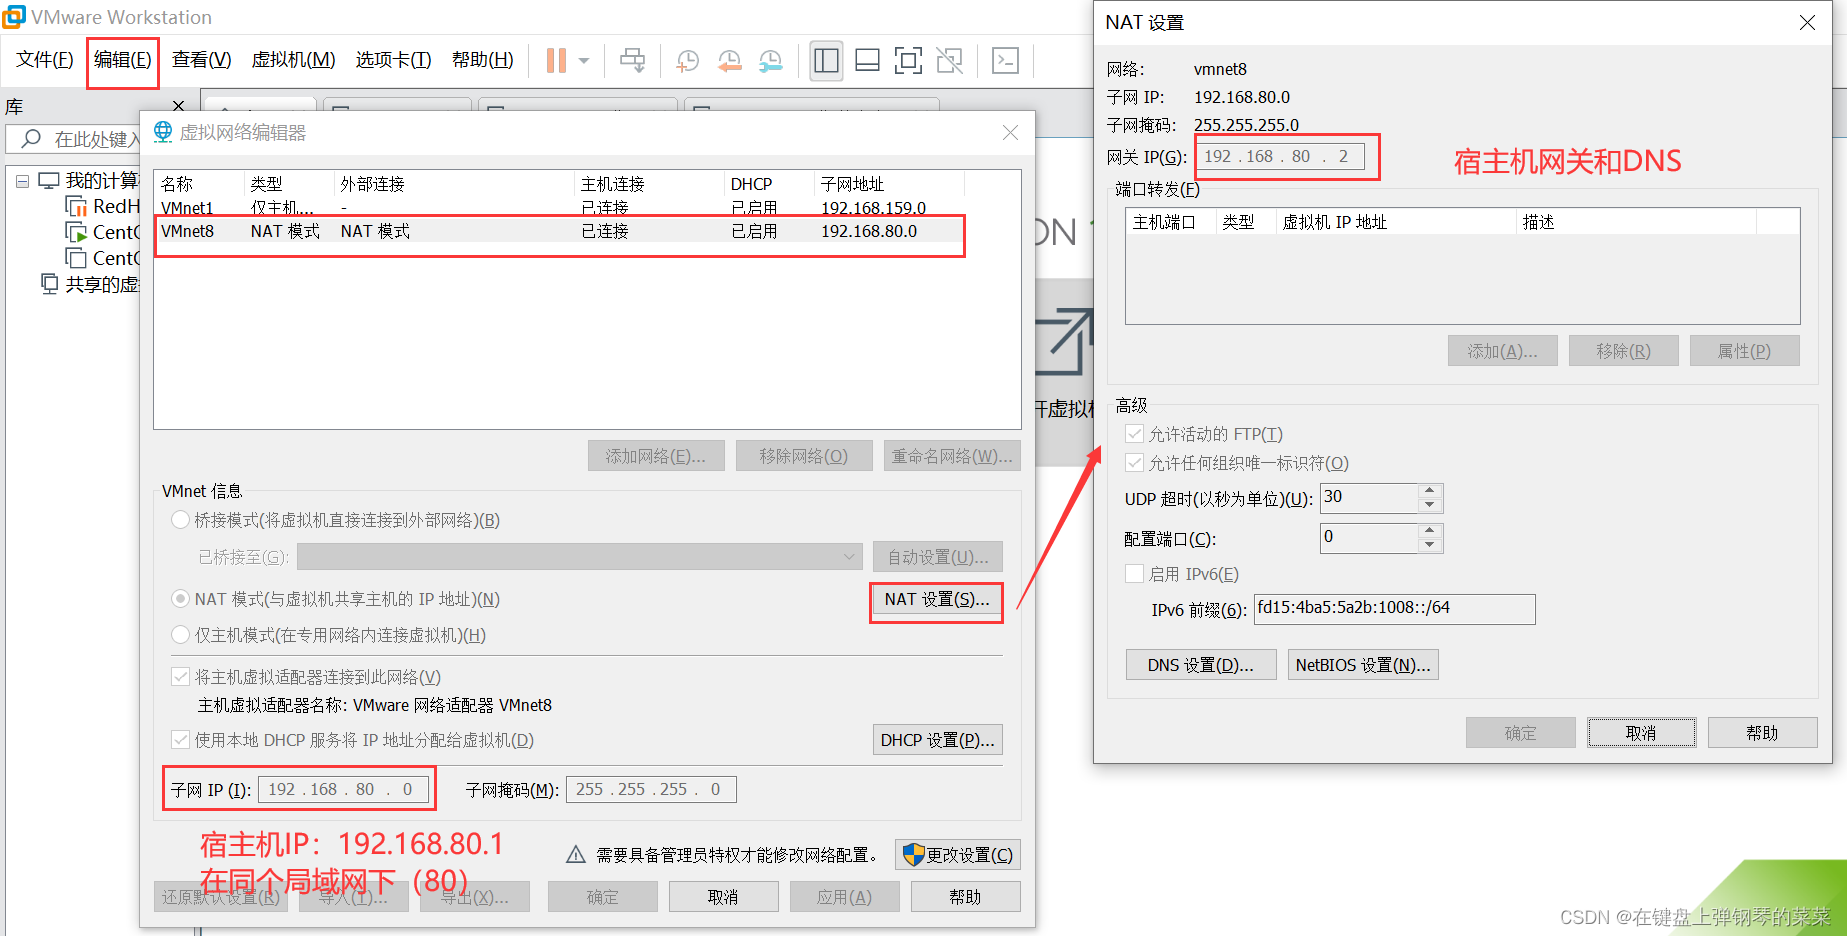Toggle 将主机虚拟适配器连接到此网络 checkbox
The image size is (1847, 936).
pos(181,677)
